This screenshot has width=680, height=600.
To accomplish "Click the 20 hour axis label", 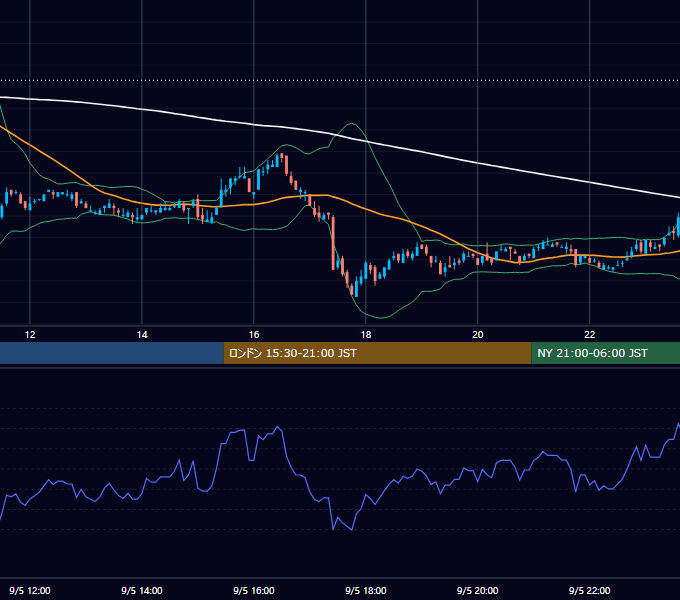I will pyautogui.click(x=477, y=335).
